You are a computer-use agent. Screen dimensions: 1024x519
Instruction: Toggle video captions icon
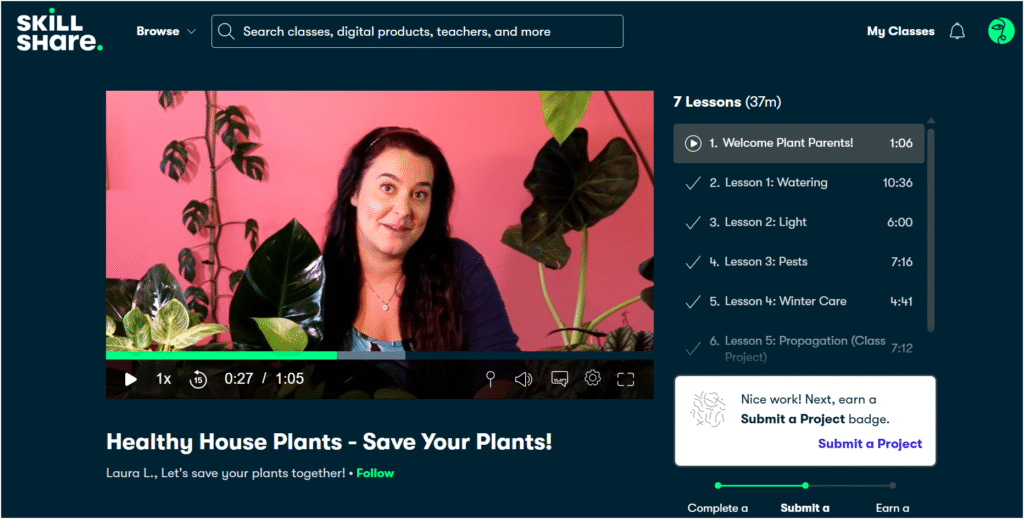pos(560,379)
